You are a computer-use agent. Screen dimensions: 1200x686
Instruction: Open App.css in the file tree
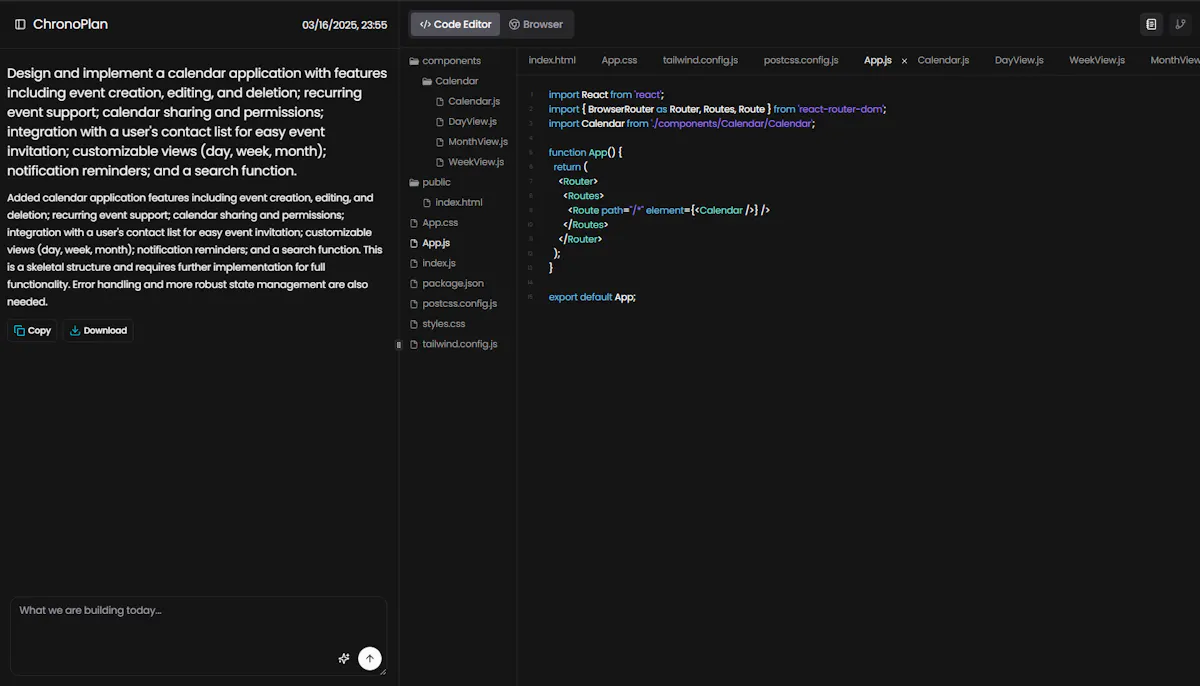[433, 222]
